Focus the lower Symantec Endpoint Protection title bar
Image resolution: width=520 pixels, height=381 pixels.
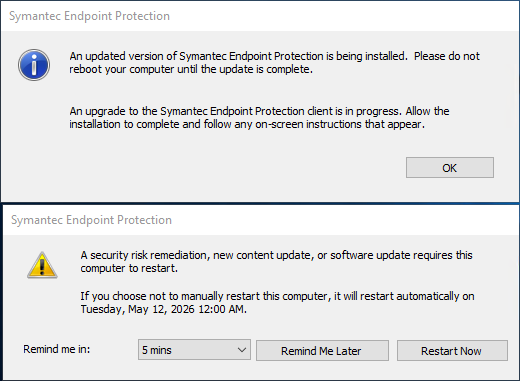[260, 220]
